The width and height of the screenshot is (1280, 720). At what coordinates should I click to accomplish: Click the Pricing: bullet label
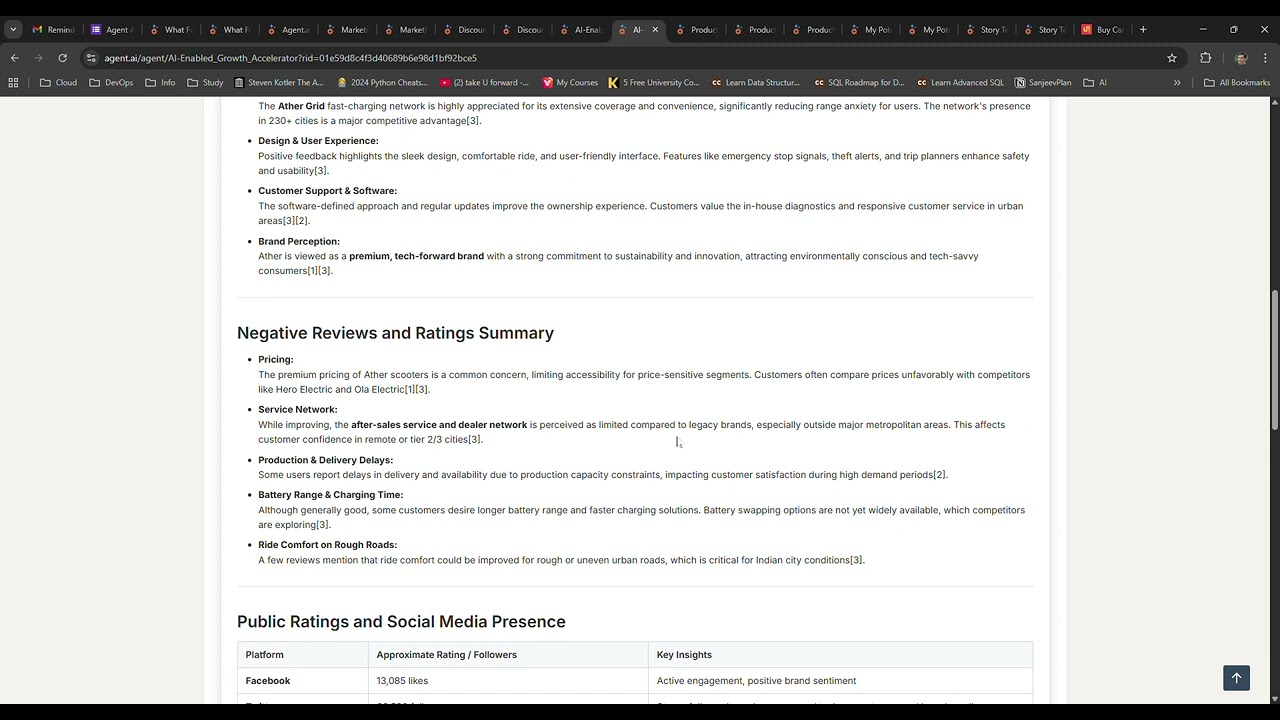point(275,359)
